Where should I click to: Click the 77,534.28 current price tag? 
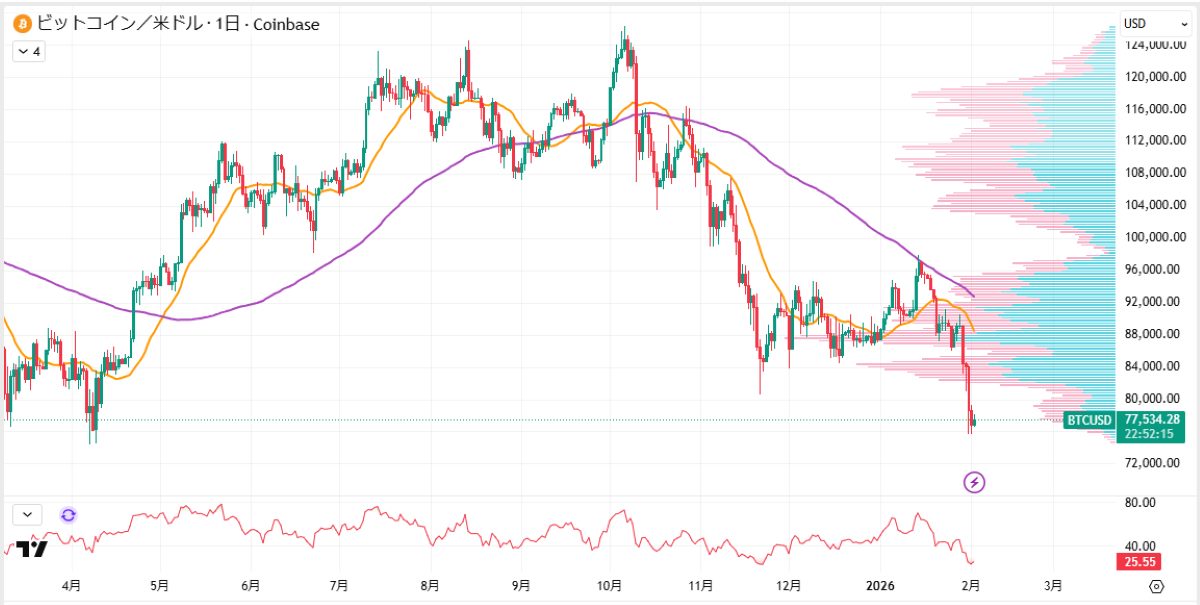(x=1152, y=419)
